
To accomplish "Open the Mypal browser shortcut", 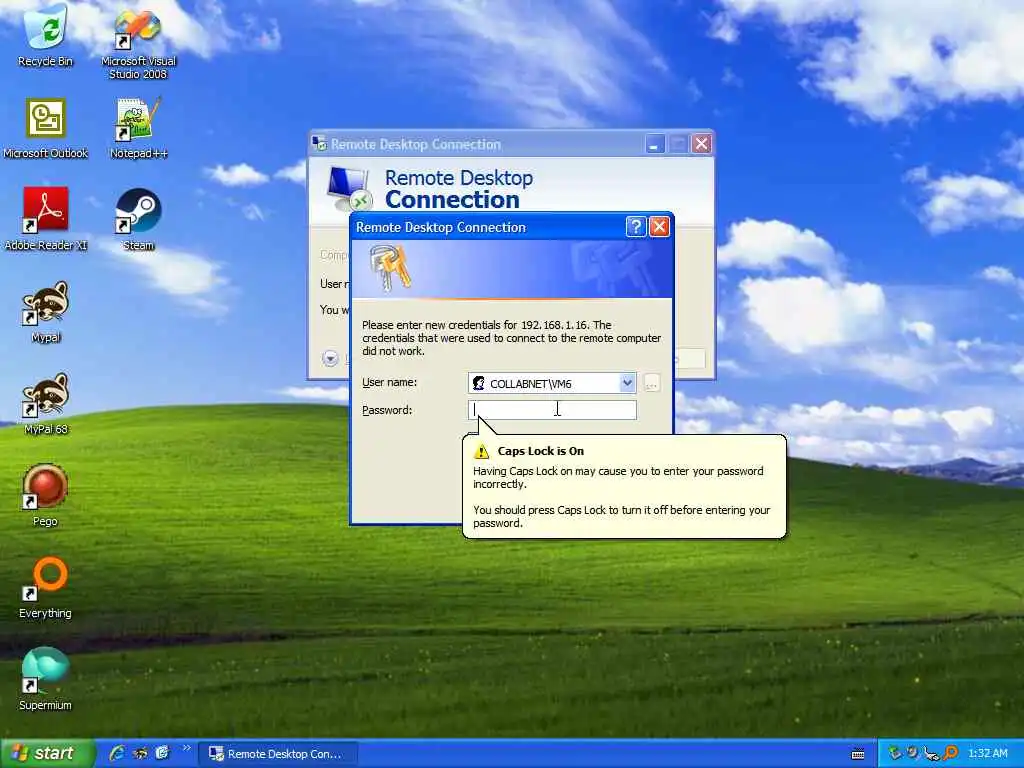I will (x=46, y=312).
